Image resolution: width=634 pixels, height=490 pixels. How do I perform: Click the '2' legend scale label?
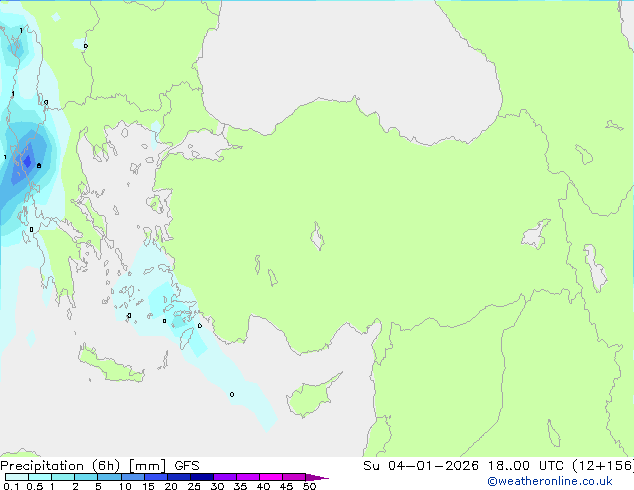click(75, 486)
